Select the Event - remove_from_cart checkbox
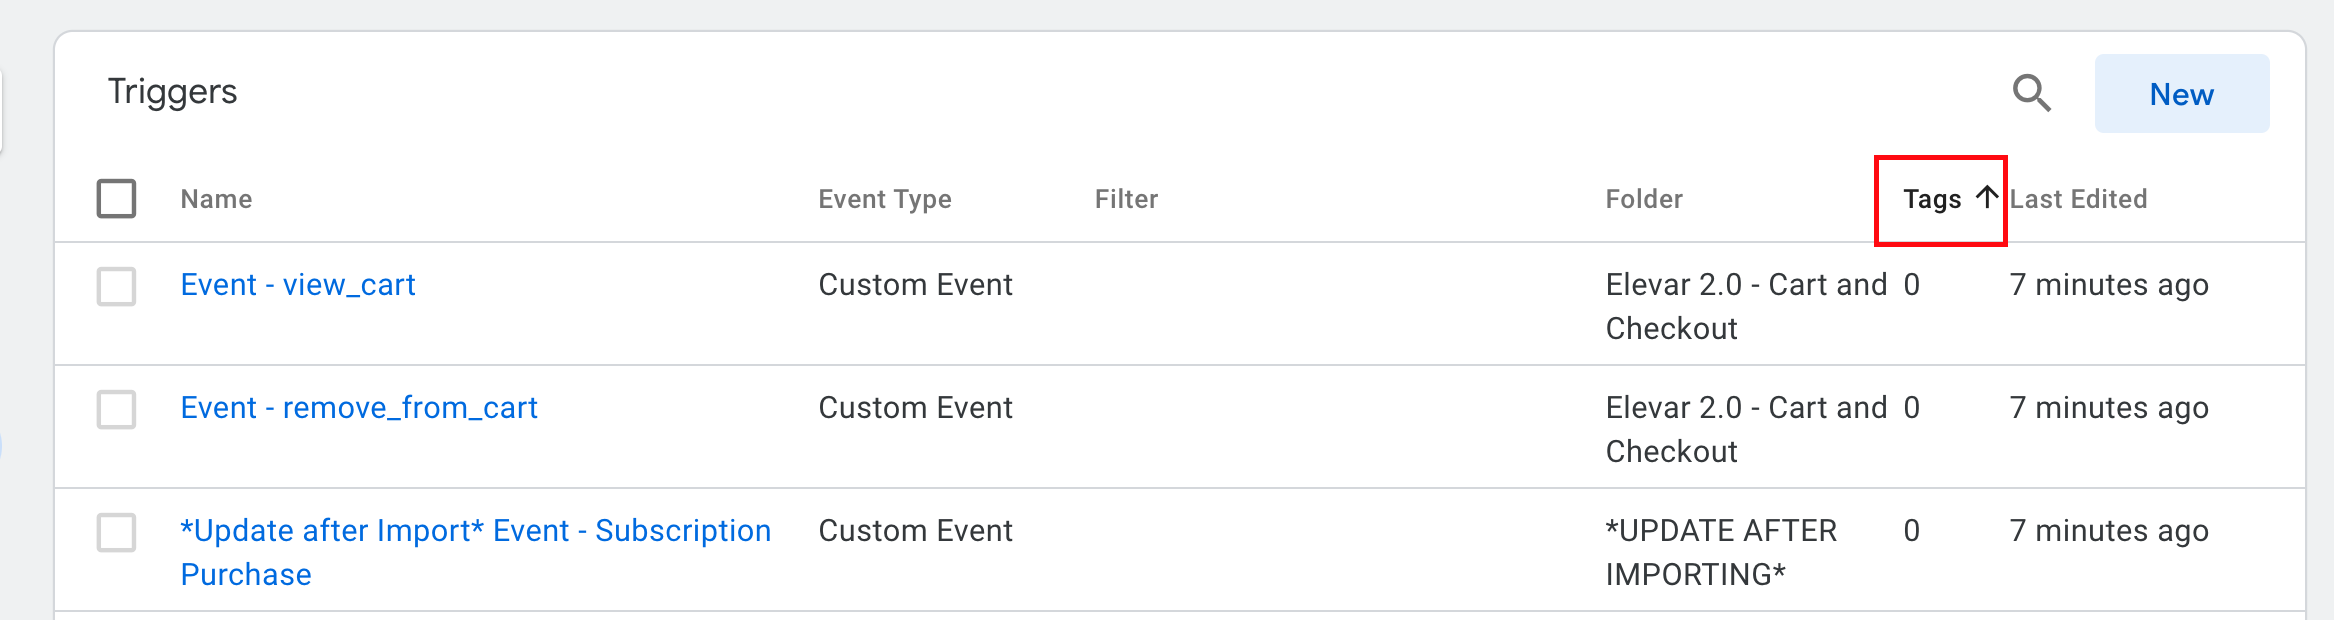2334x620 pixels. click(117, 409)
